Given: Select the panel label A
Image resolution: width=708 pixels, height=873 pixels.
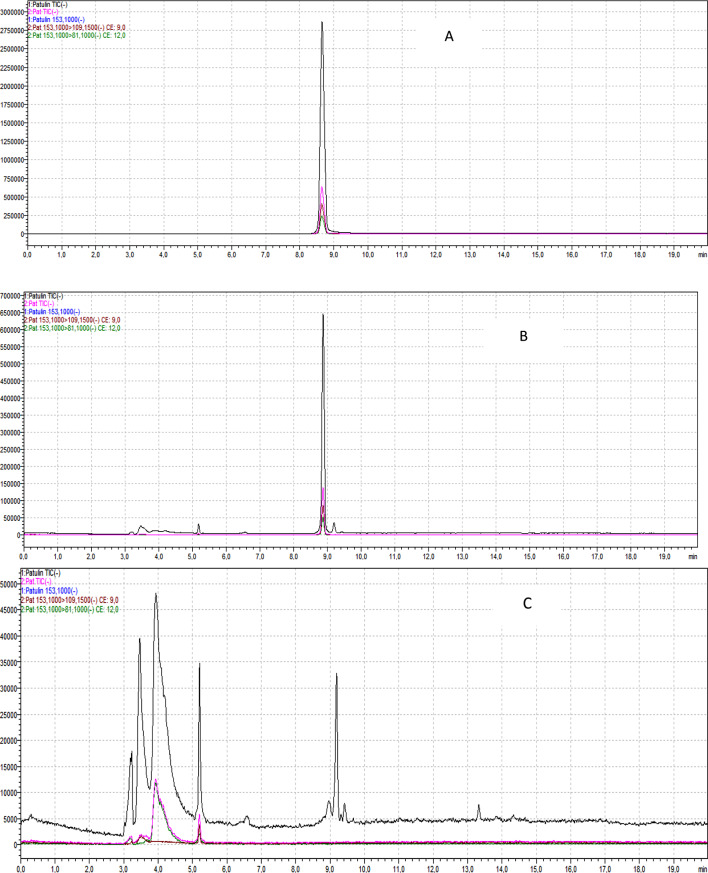Looking at the screenshot, I should (449, 36).
